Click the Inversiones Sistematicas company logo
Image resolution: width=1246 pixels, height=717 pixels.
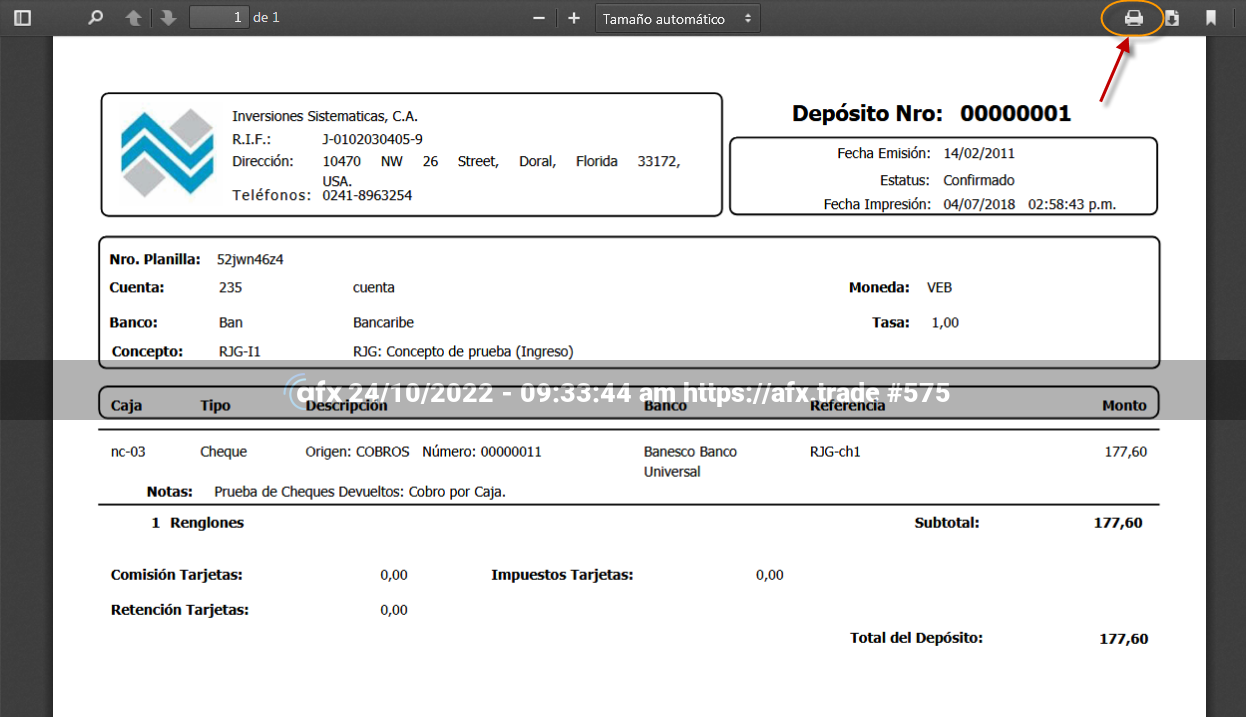coord(167,153)
